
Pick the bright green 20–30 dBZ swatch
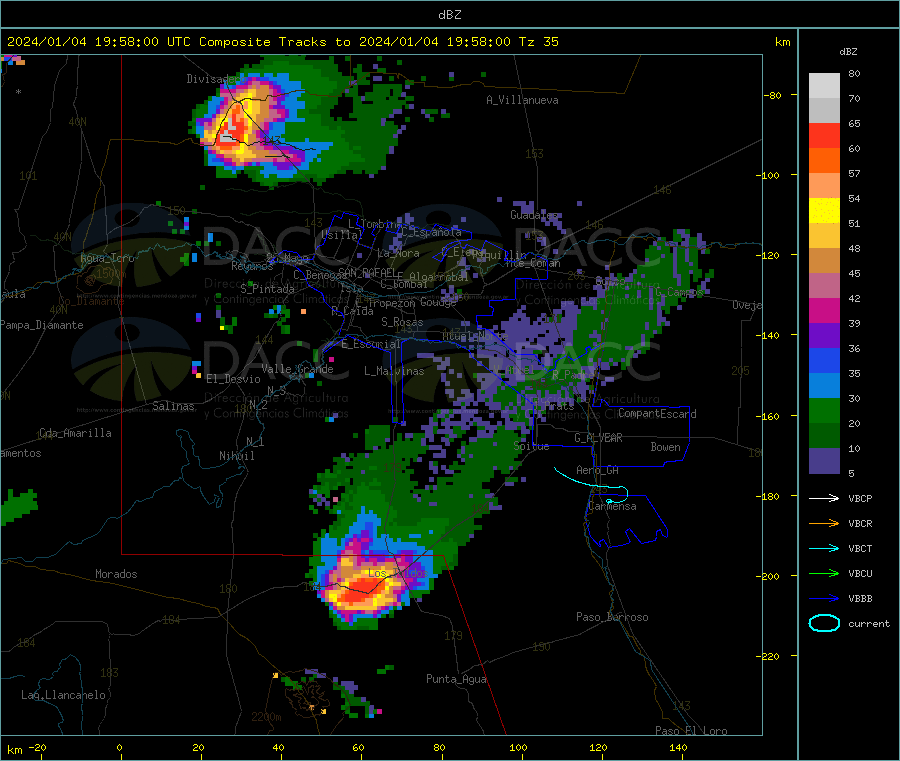tap(824, 410)
